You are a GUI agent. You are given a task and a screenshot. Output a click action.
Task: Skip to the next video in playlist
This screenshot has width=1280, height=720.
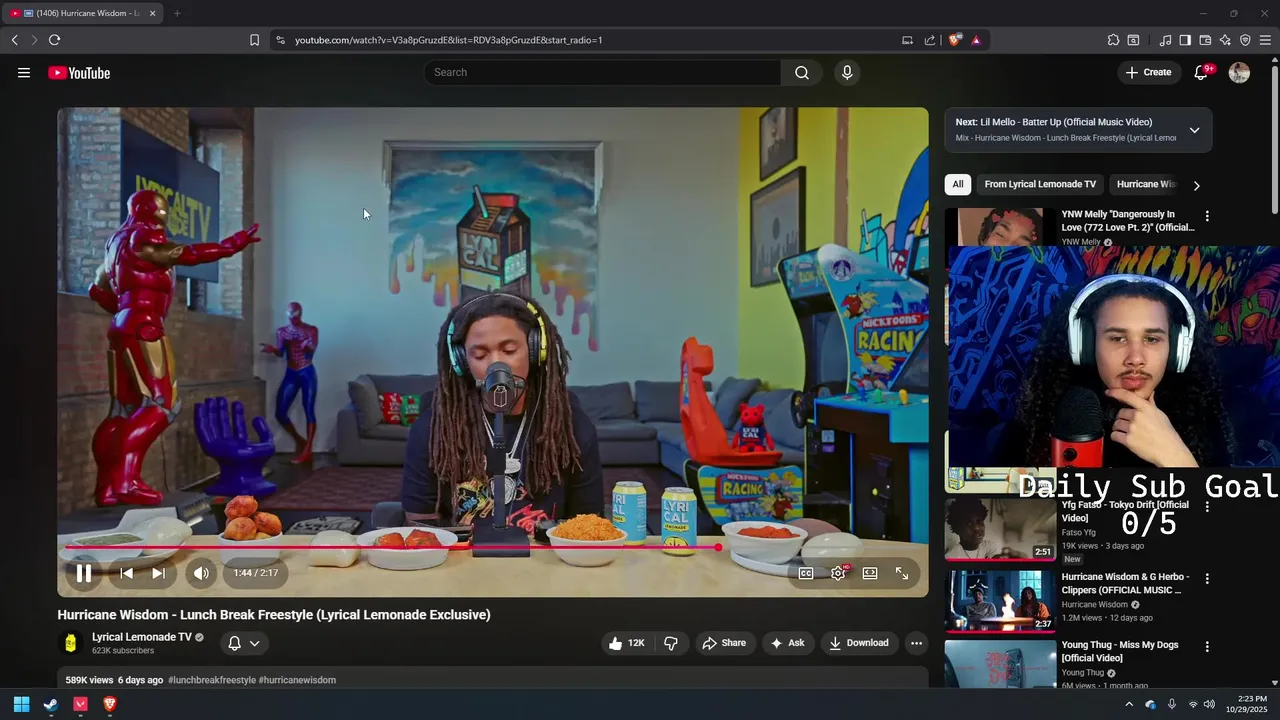(158, 573)
